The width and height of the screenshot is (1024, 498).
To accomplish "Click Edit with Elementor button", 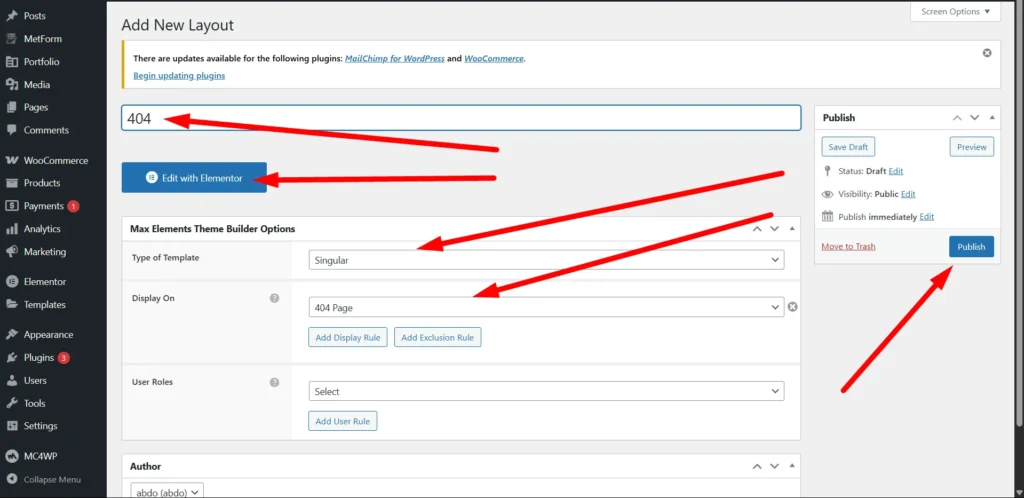I will (x=194, y=178).
